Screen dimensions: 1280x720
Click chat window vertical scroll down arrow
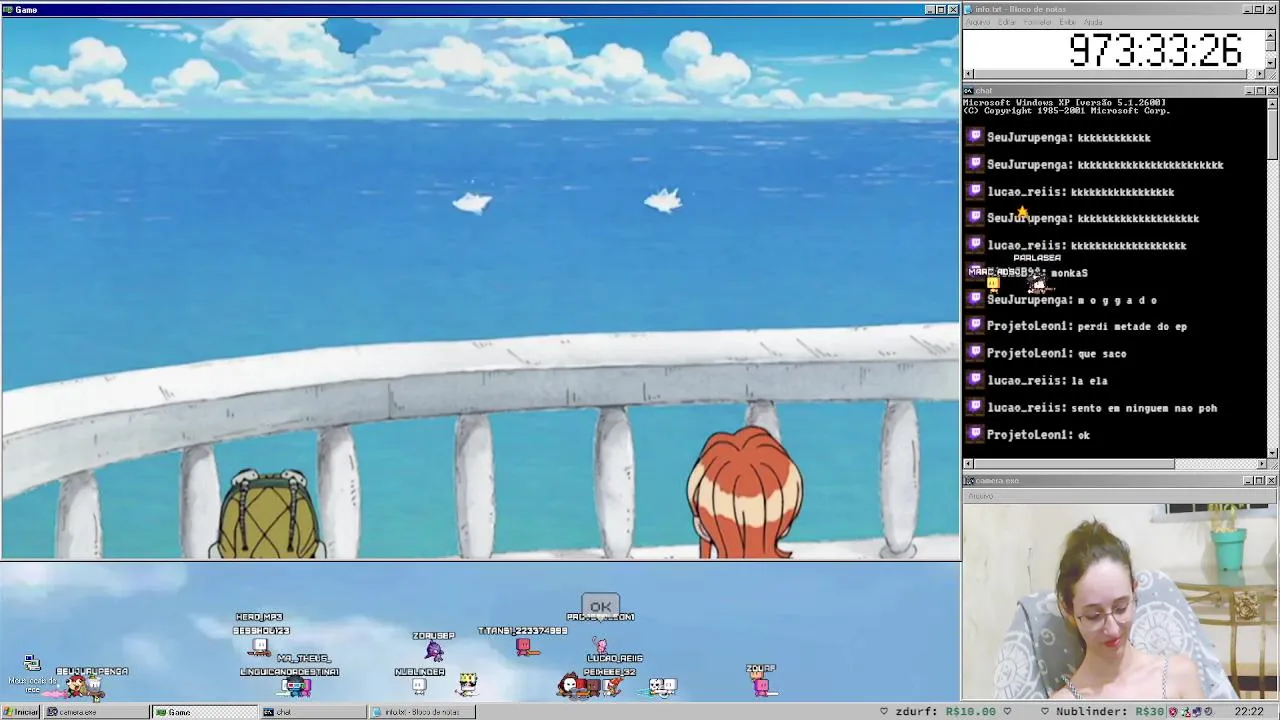pyautogui.click(x=1272, y=452)
